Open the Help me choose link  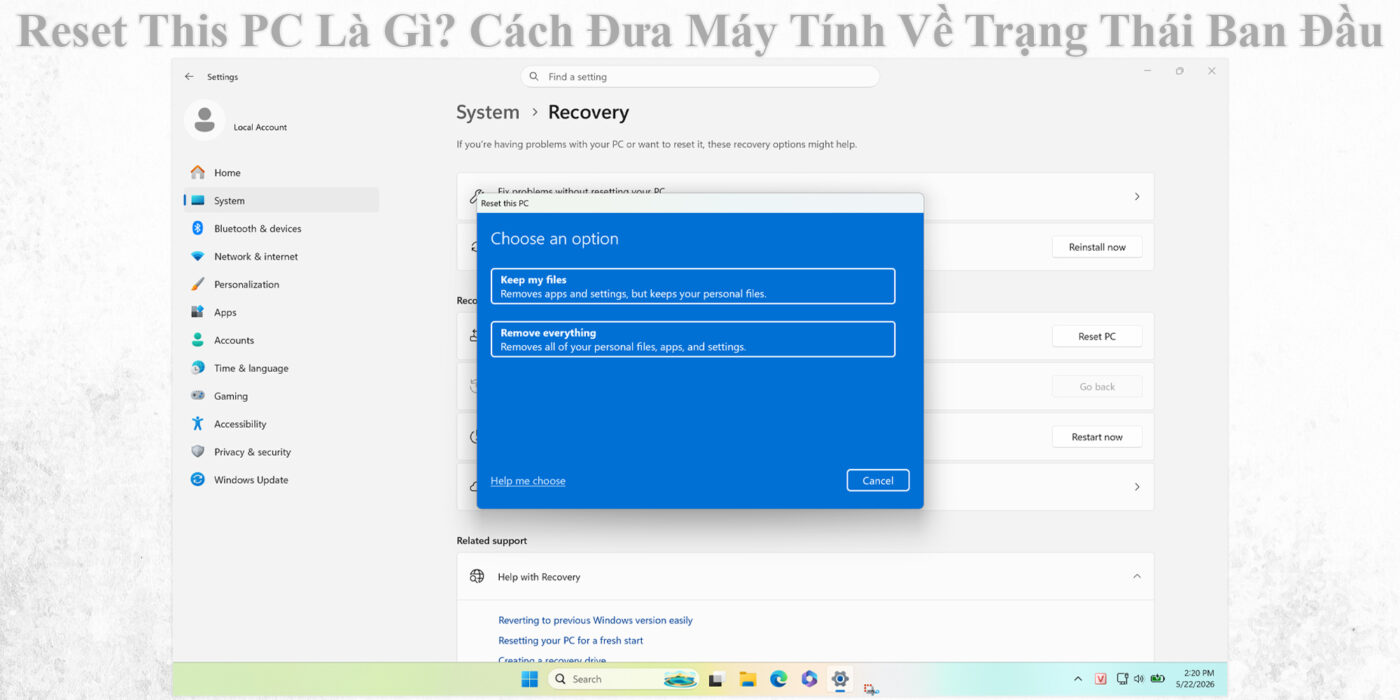[x=528, y=481]
